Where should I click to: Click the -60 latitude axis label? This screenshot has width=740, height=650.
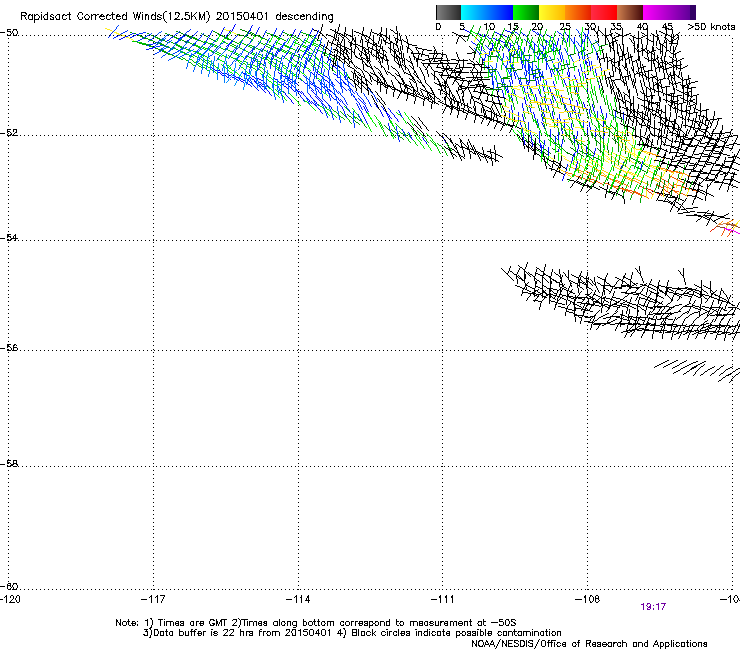pos(9,587)
